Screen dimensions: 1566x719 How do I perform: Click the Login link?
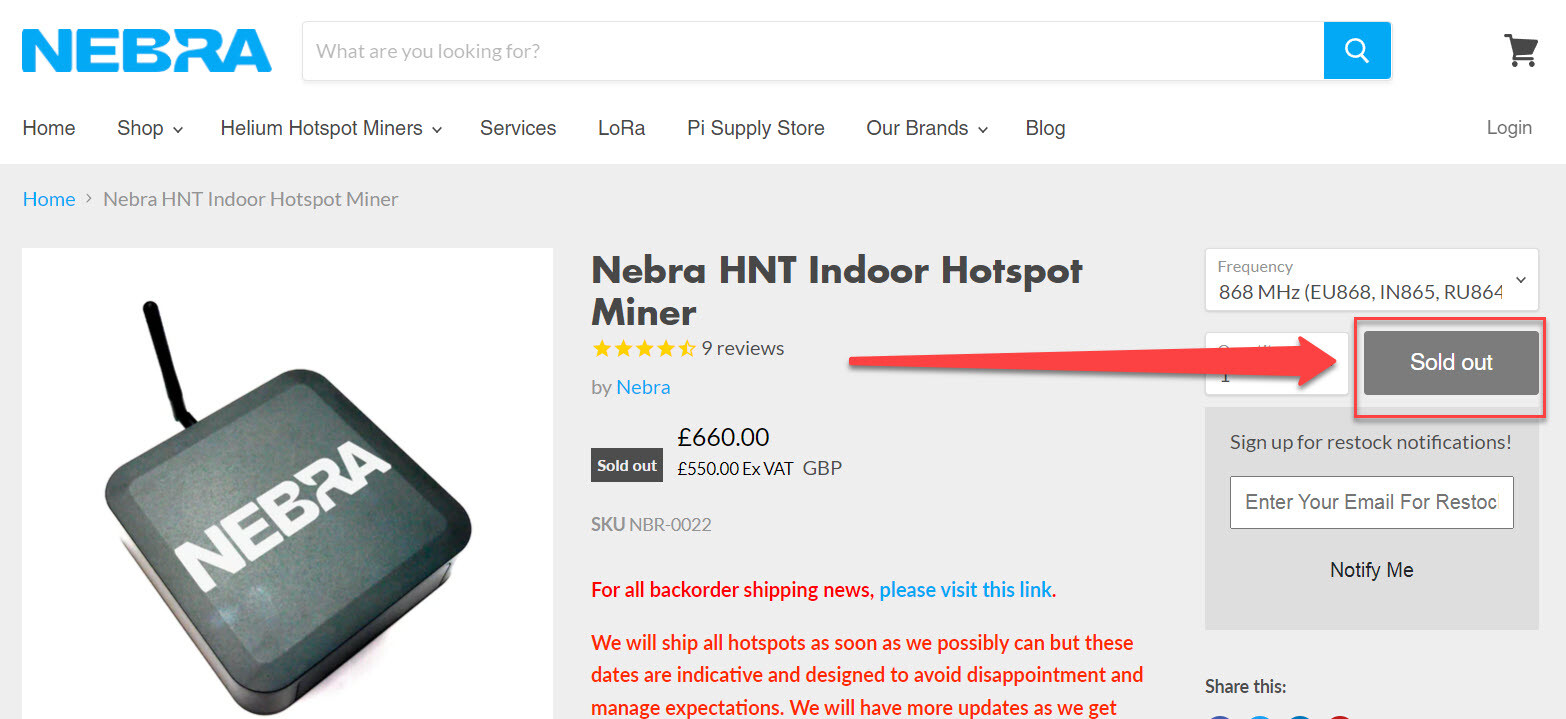(x=1509, y=127)
